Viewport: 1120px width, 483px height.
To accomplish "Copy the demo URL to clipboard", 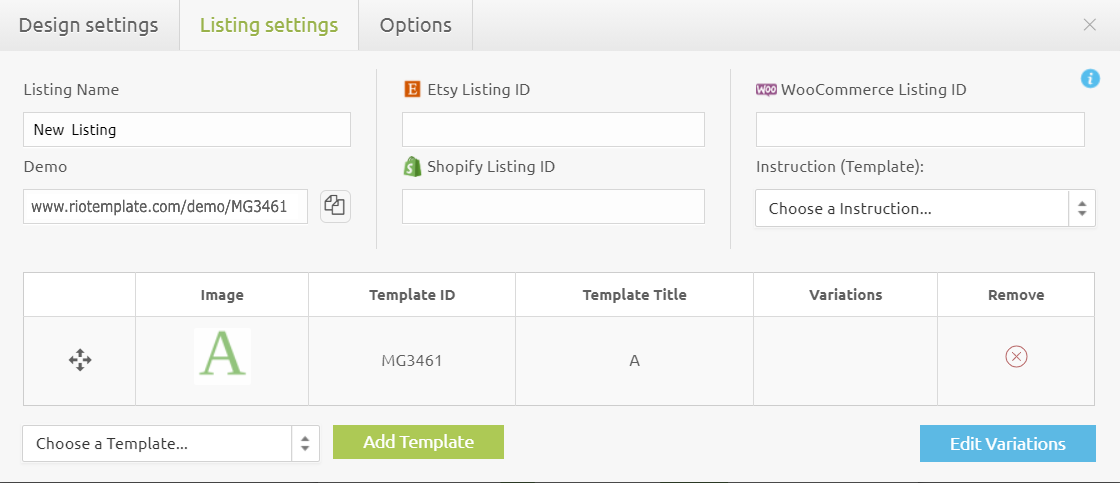I will point(335,206).
